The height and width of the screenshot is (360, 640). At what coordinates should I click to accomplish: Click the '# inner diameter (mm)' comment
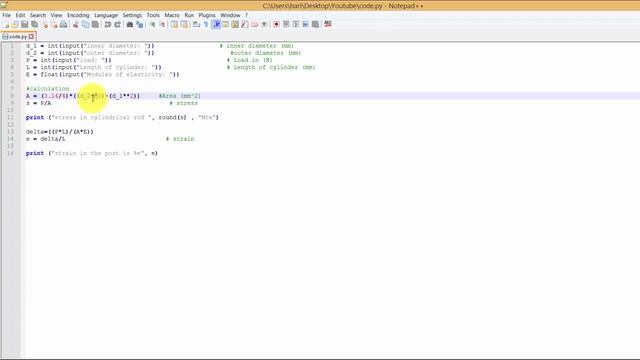pyautogui.click(x=256, y=46)
